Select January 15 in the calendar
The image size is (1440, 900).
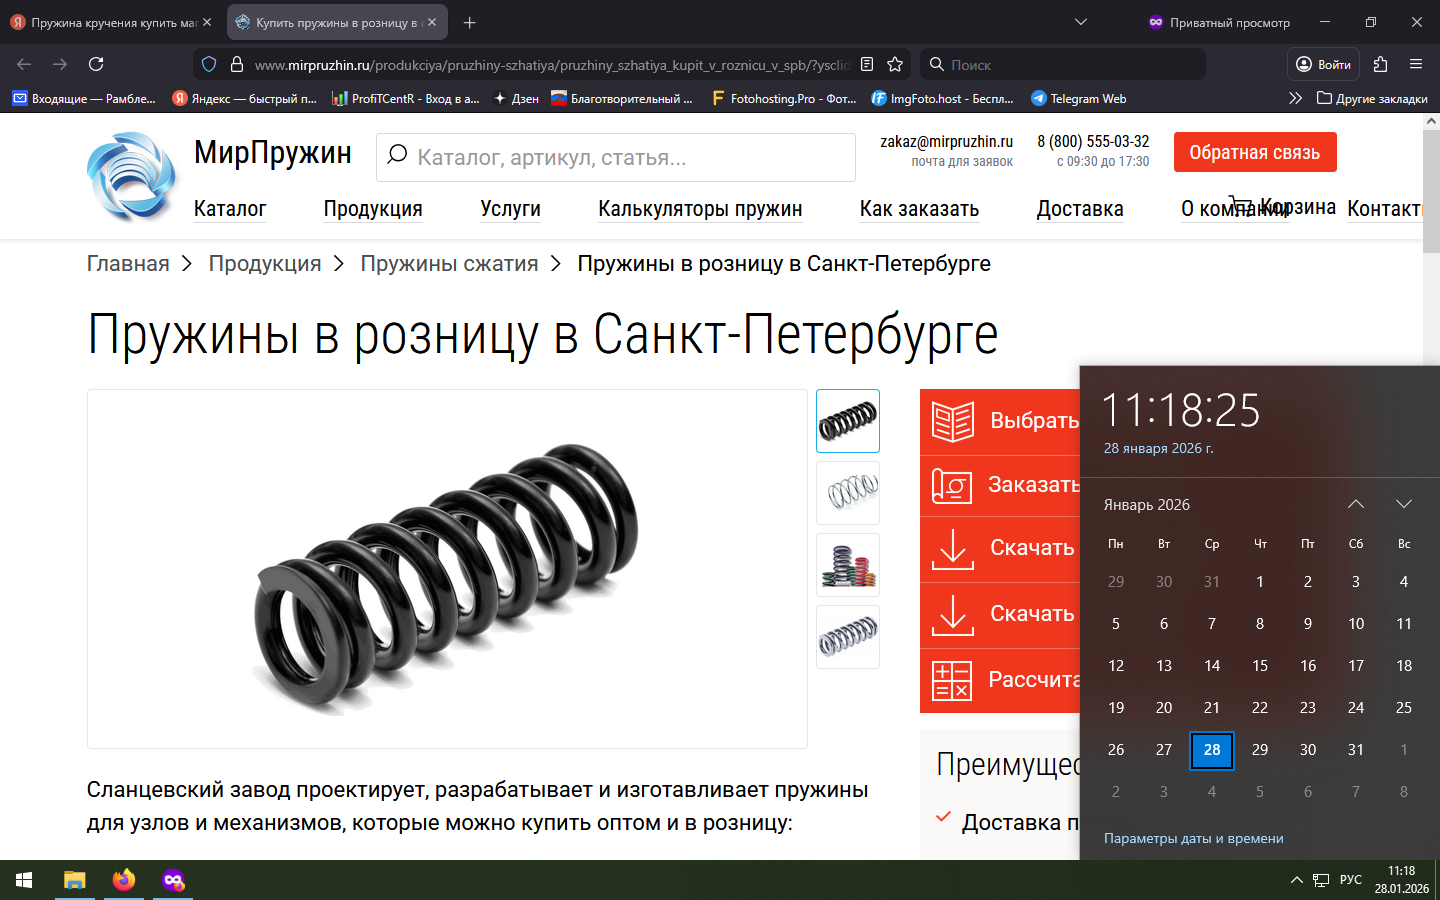click(1260, 666)
